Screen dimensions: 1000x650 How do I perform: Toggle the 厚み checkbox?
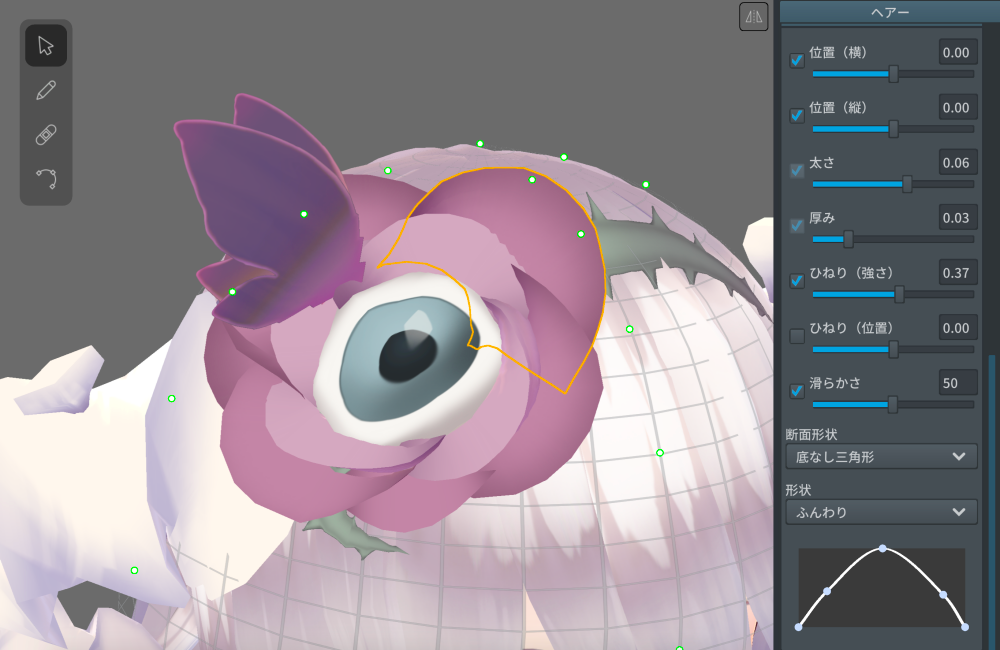tap(797, 226)
